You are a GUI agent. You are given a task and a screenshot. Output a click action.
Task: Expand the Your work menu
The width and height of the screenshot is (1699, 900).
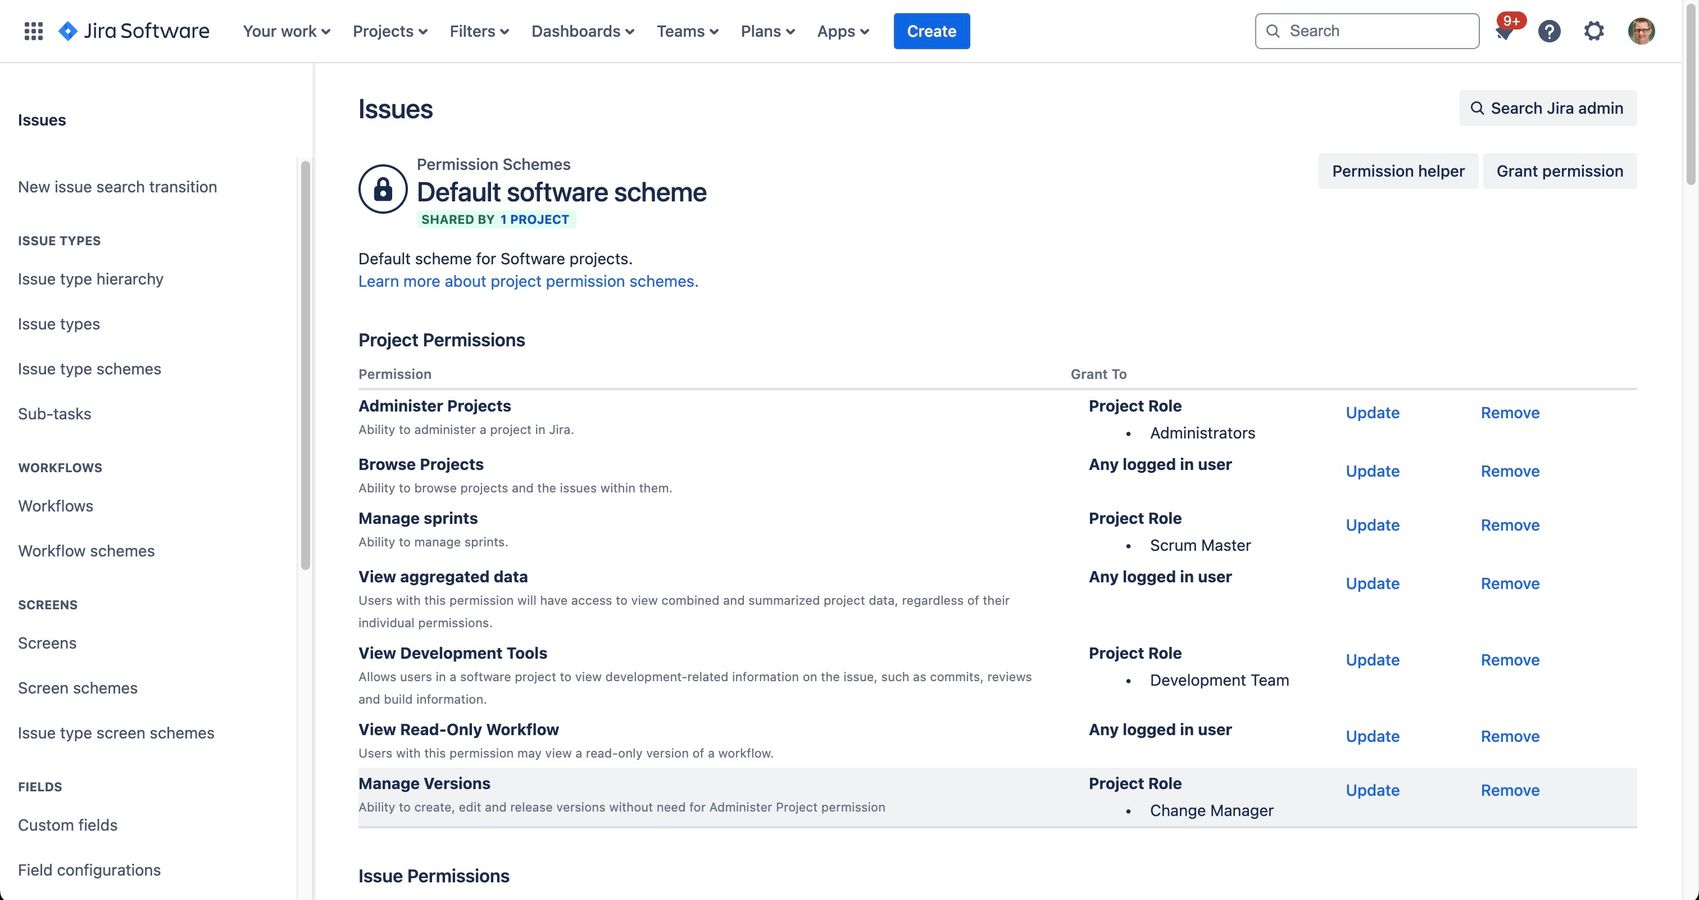286,31
